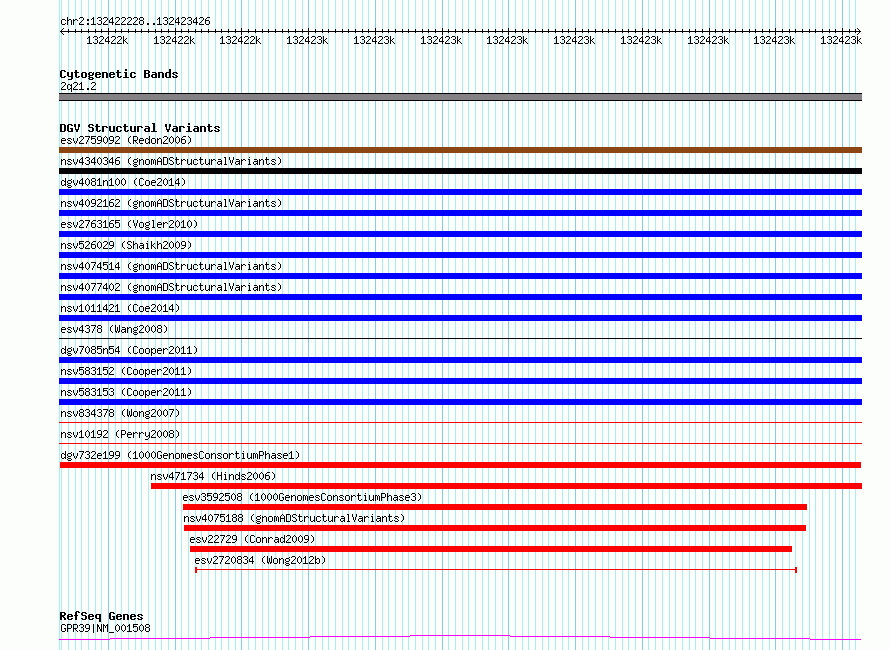Click the red esv3592508 variant bar
890x650 pixels.
point(494,507)
